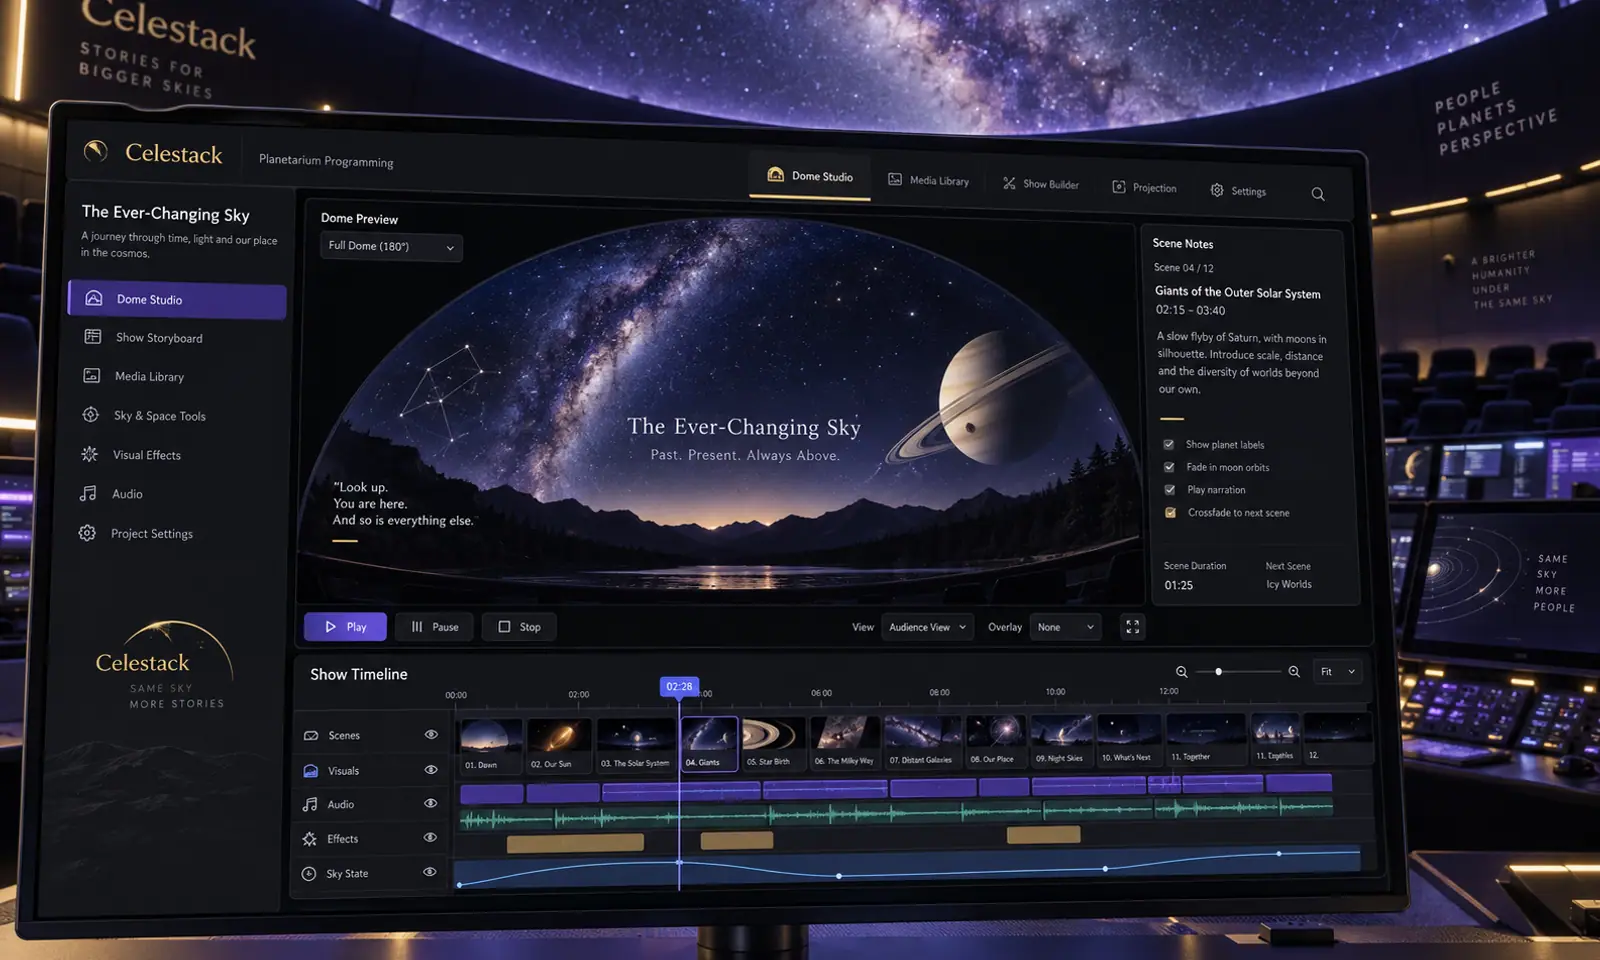Mute the Audio track visibility eye
1600x960 pixels.
pos(431,803)
